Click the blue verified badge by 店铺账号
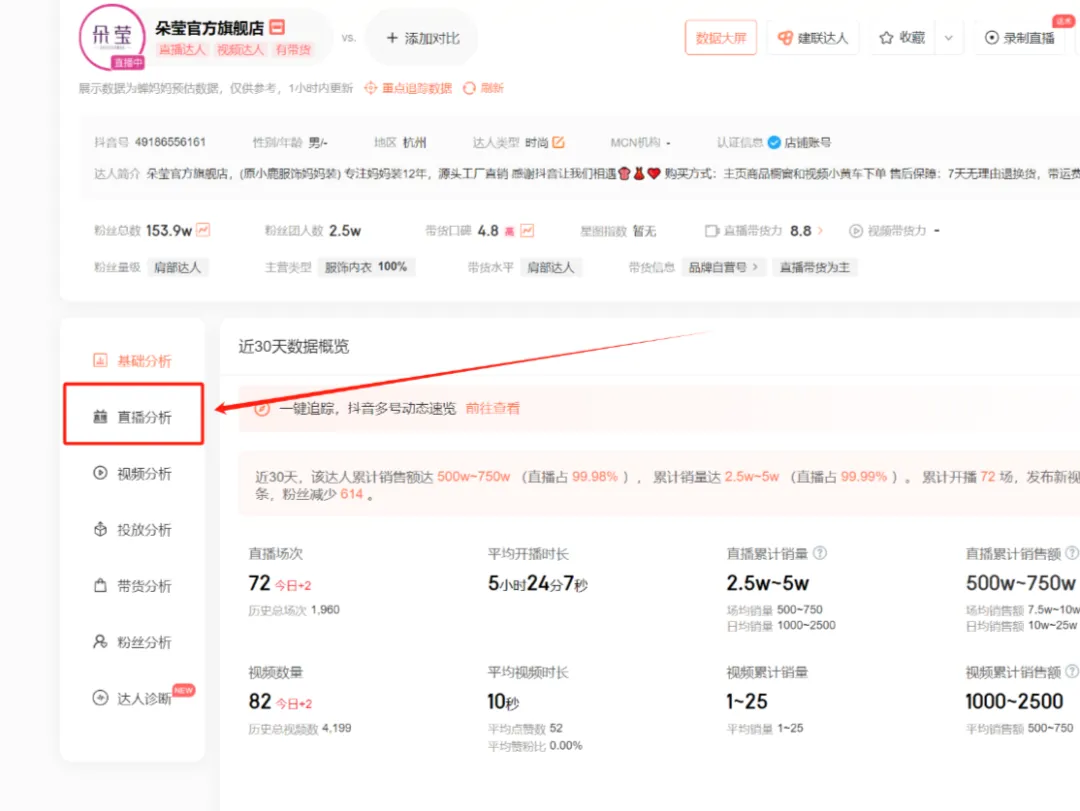Image resolution: width=1080 pixels, height=811 pixels. [774, 143]
